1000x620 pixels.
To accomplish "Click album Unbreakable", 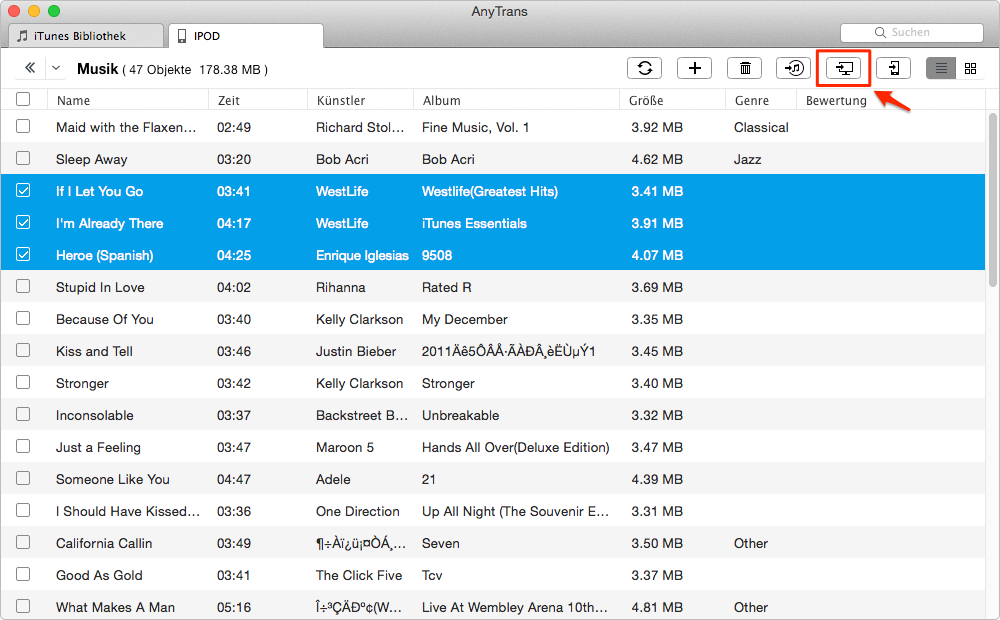I will click(460, 415).
